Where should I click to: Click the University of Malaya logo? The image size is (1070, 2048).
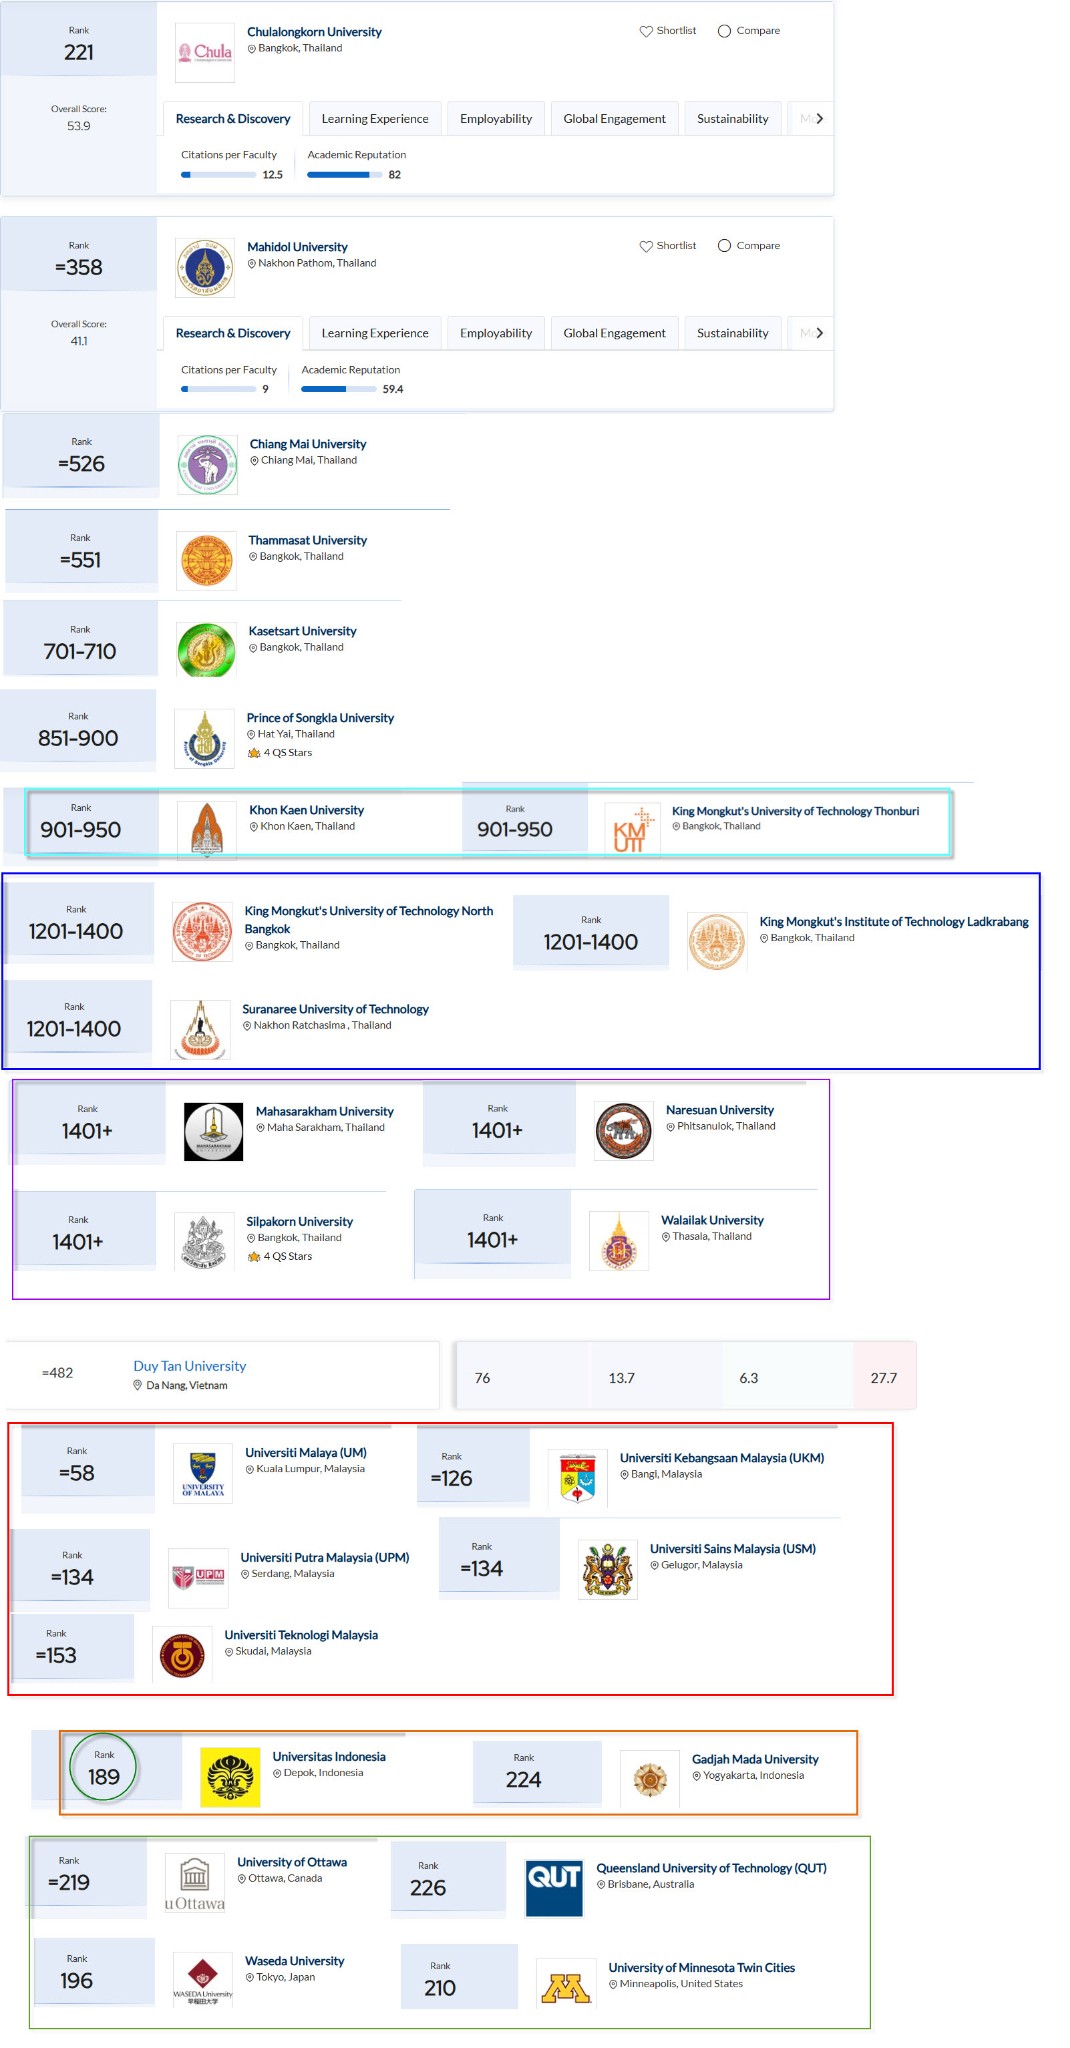coord(203,1473)
